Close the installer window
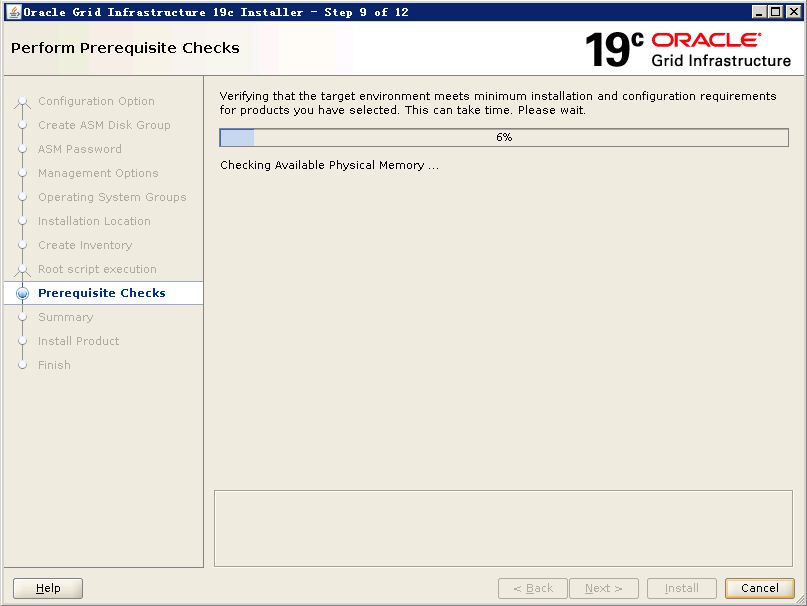Viewport: 807px width, 606px height. click(793, 12)
